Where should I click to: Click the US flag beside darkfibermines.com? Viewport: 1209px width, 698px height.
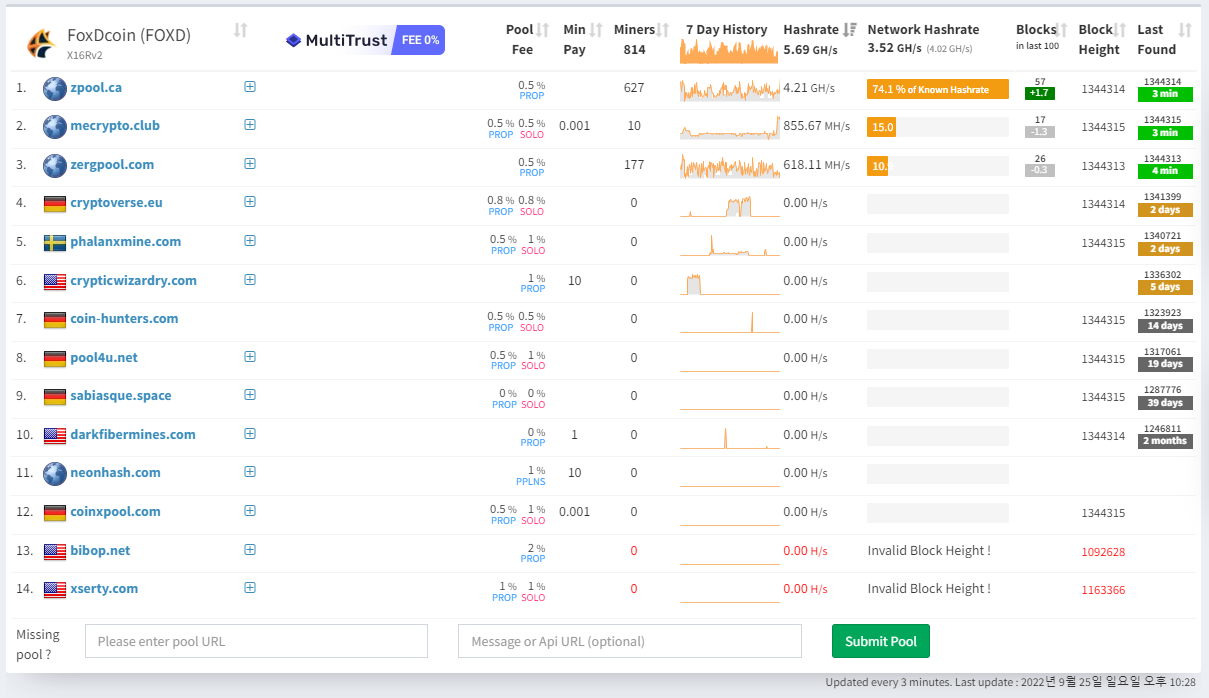[x=55, y=436]
